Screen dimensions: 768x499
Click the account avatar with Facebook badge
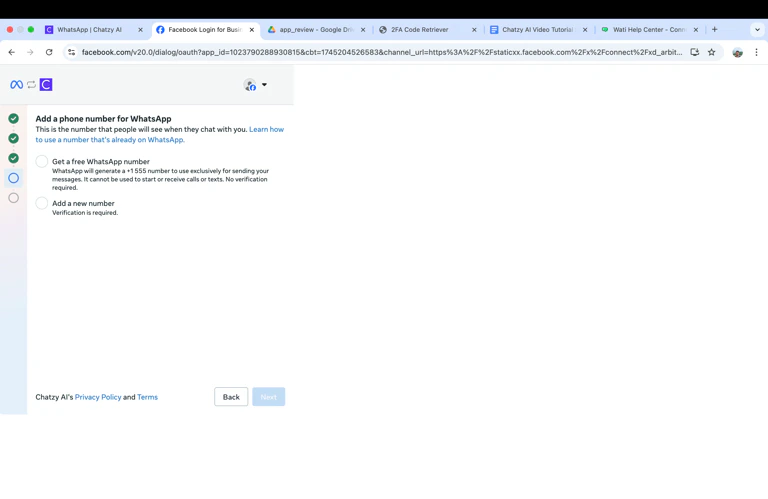coord(250,85)
